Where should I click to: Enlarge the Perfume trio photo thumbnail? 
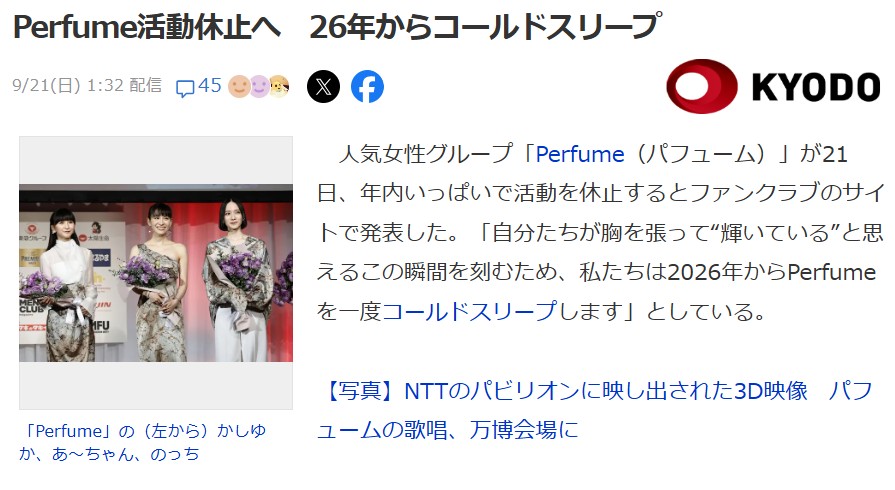pyautogui.click(x=156, y=273)
